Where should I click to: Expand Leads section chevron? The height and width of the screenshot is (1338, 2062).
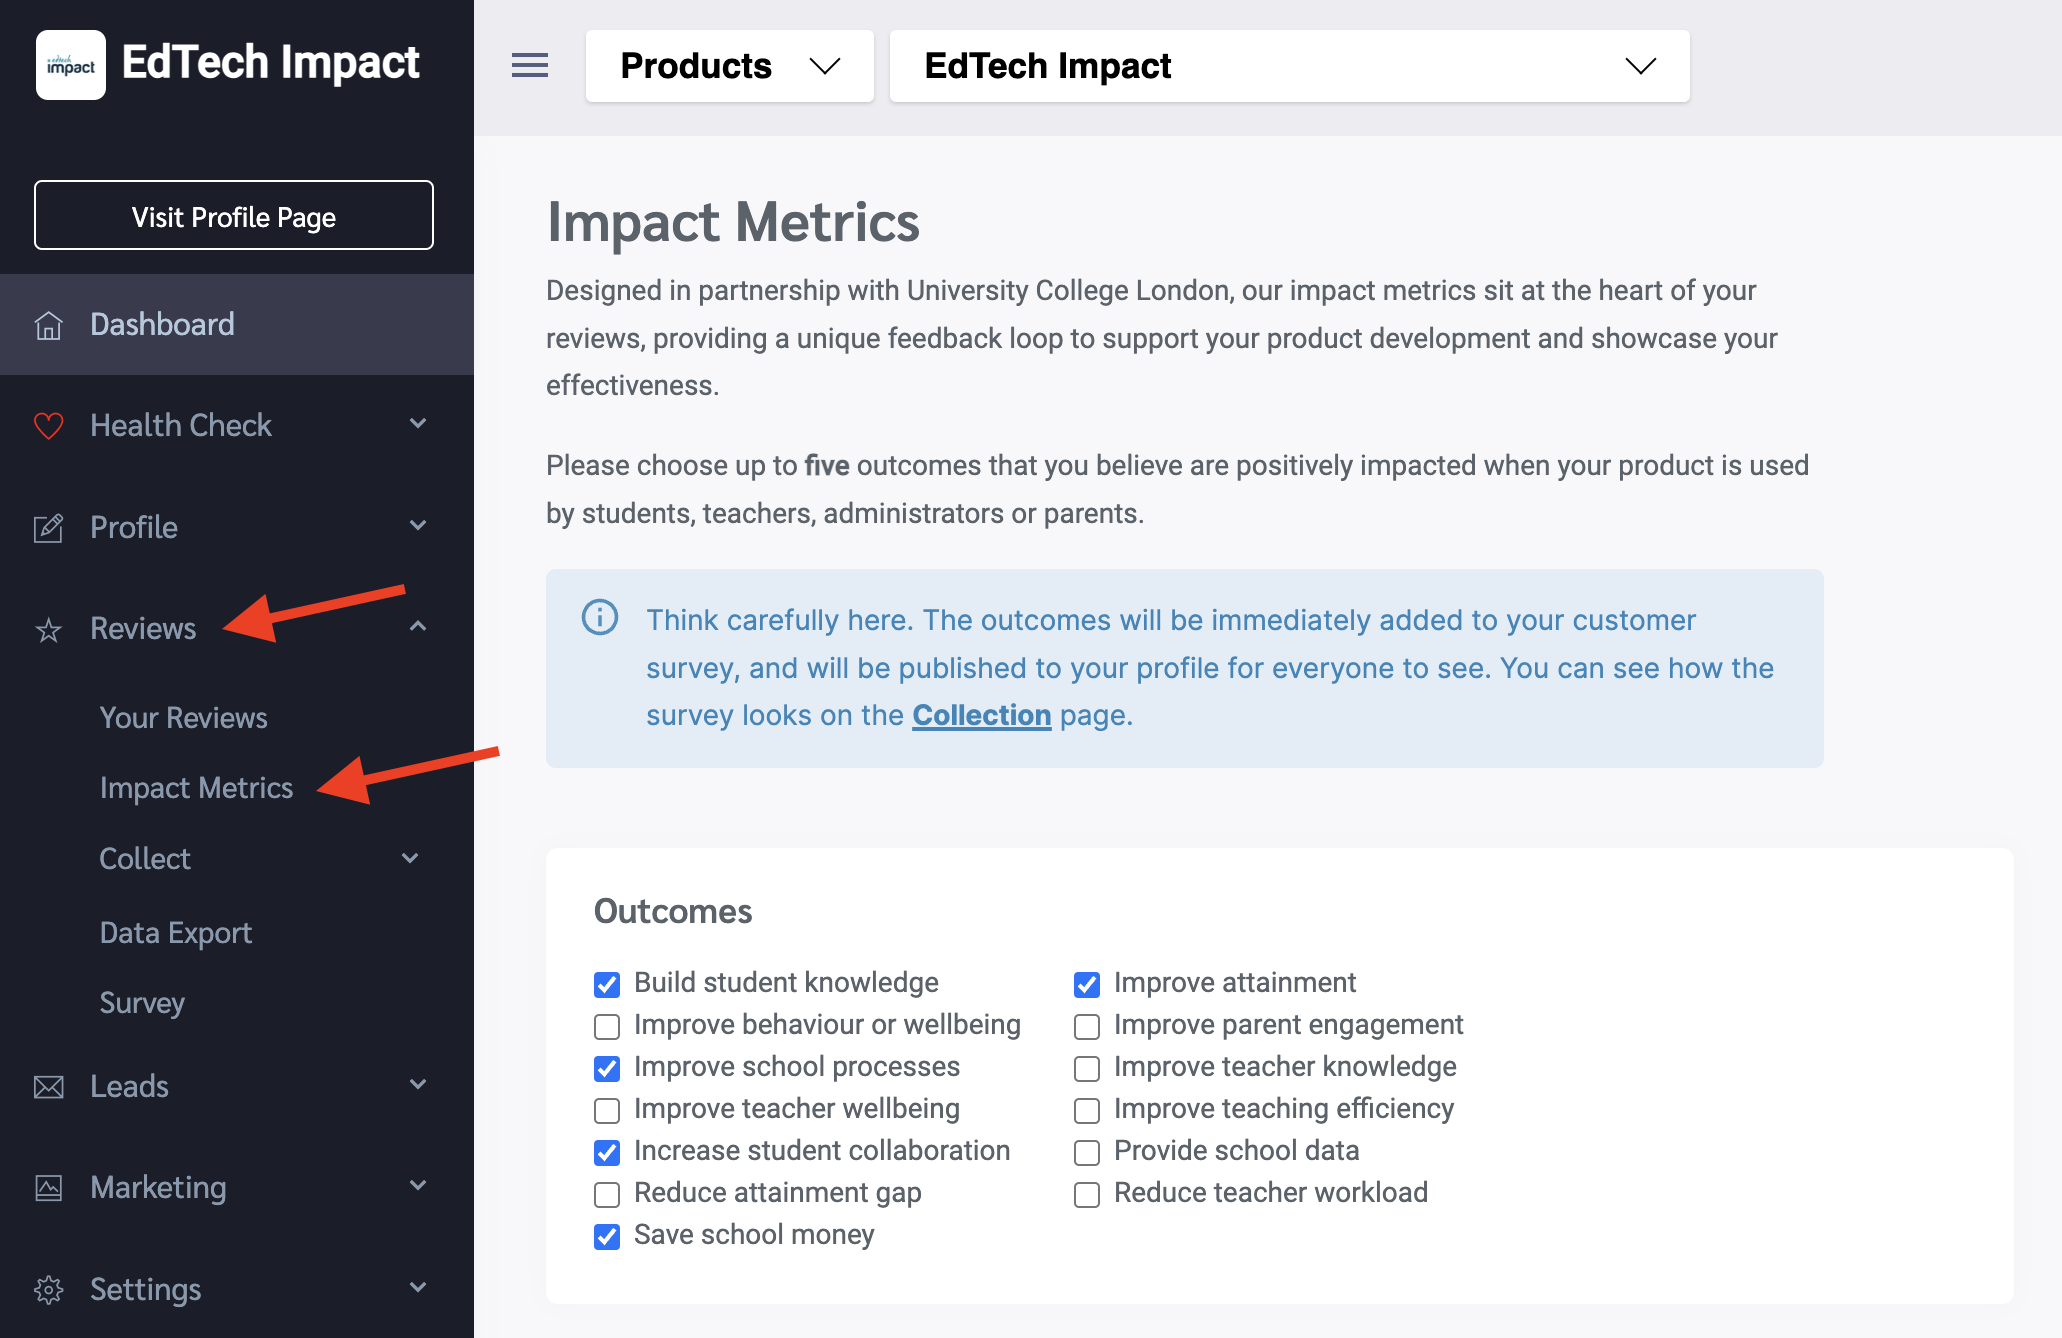418,1085
